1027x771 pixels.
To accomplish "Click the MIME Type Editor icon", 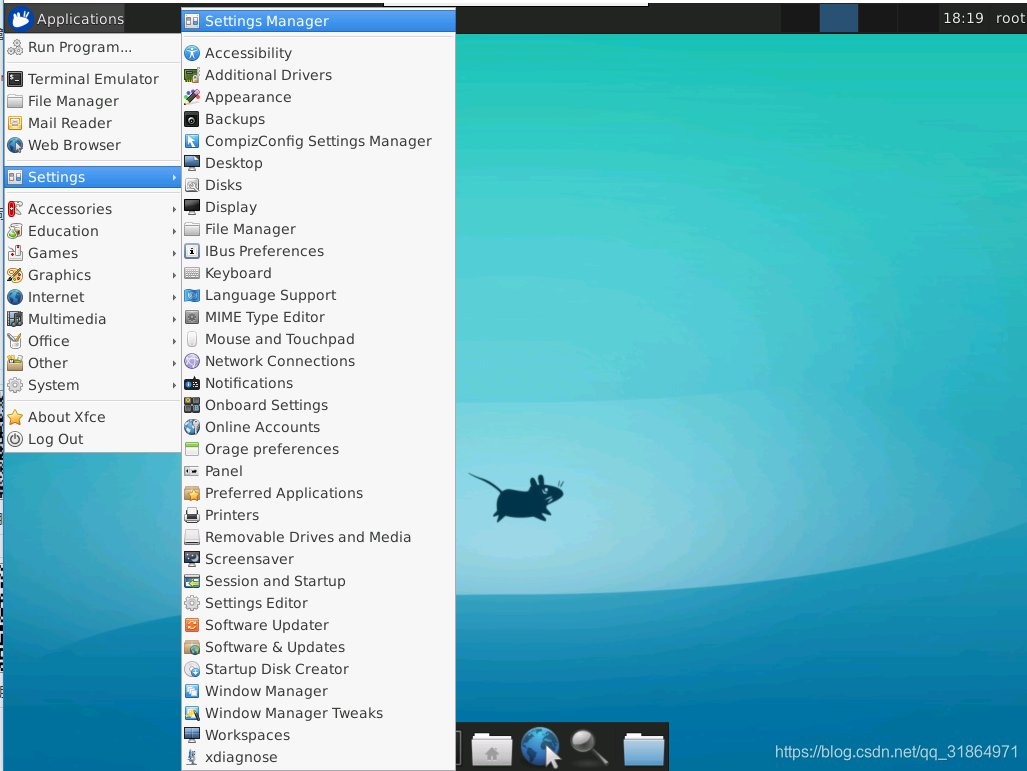I will (192, 317).
